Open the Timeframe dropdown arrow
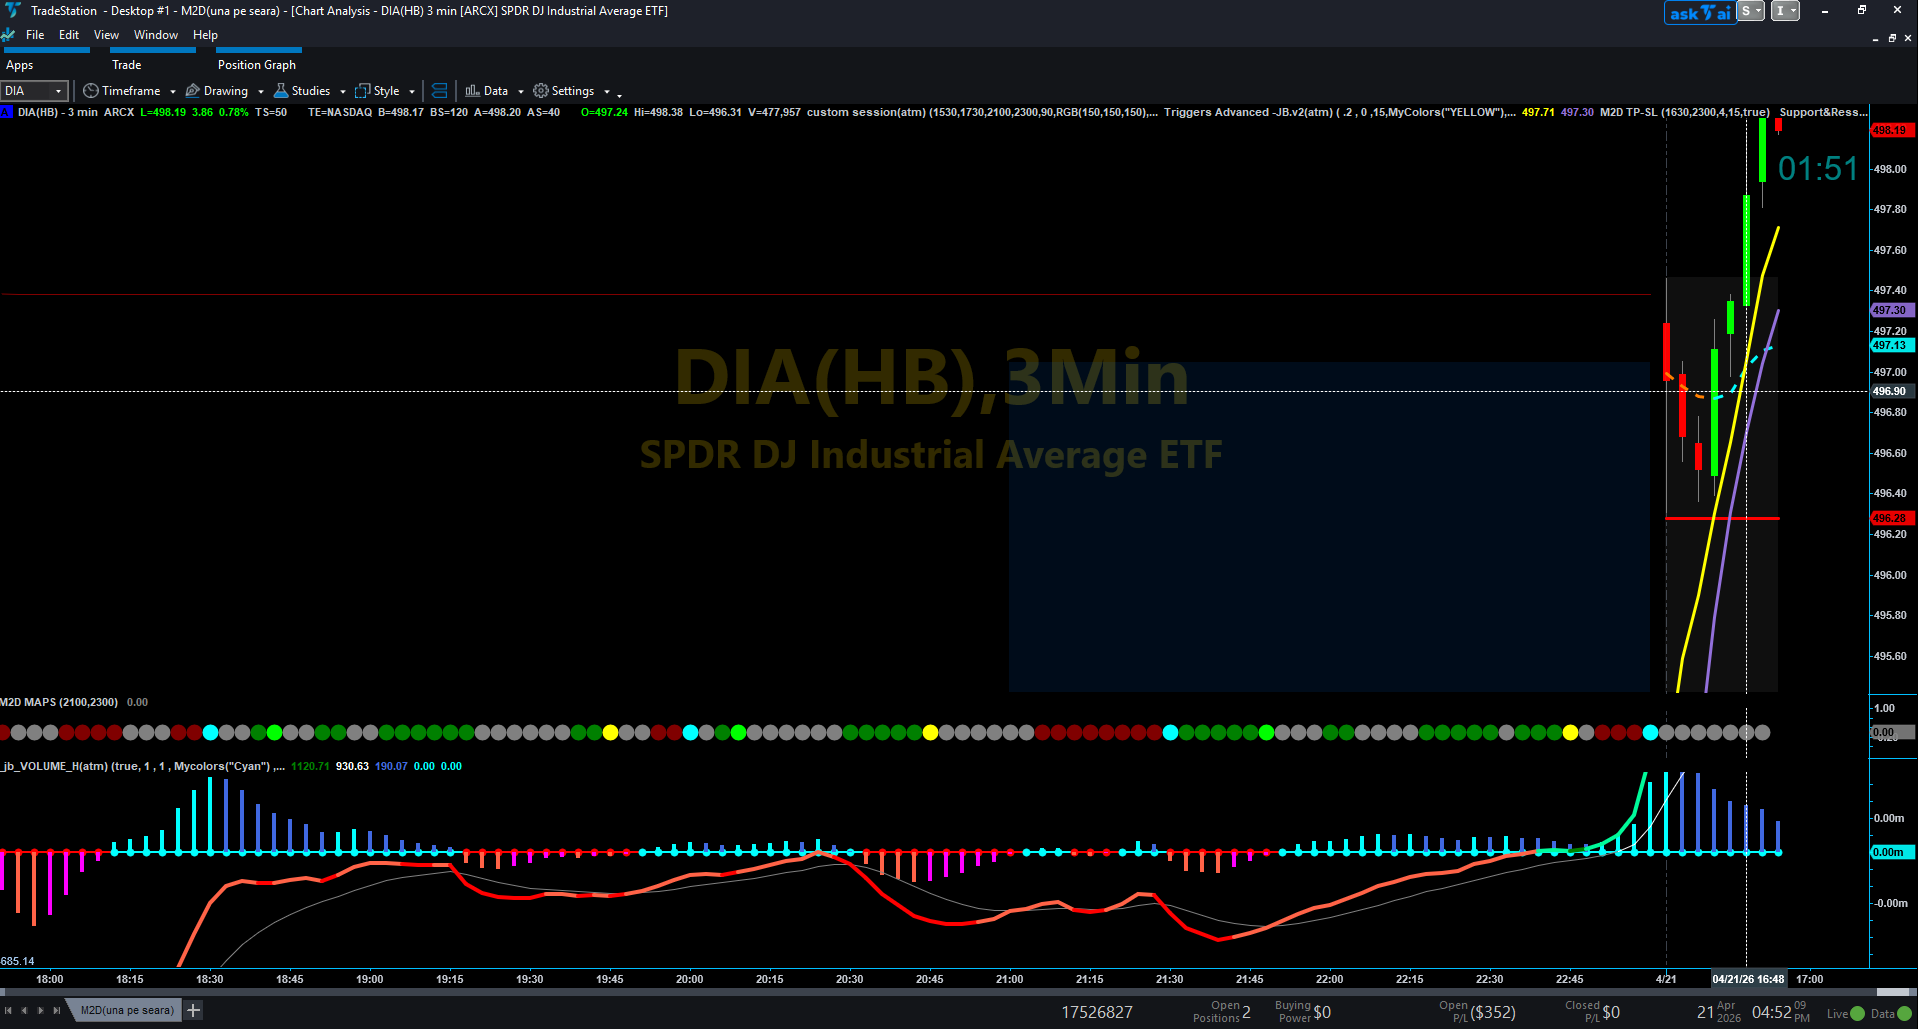 (x=172, y=91)
